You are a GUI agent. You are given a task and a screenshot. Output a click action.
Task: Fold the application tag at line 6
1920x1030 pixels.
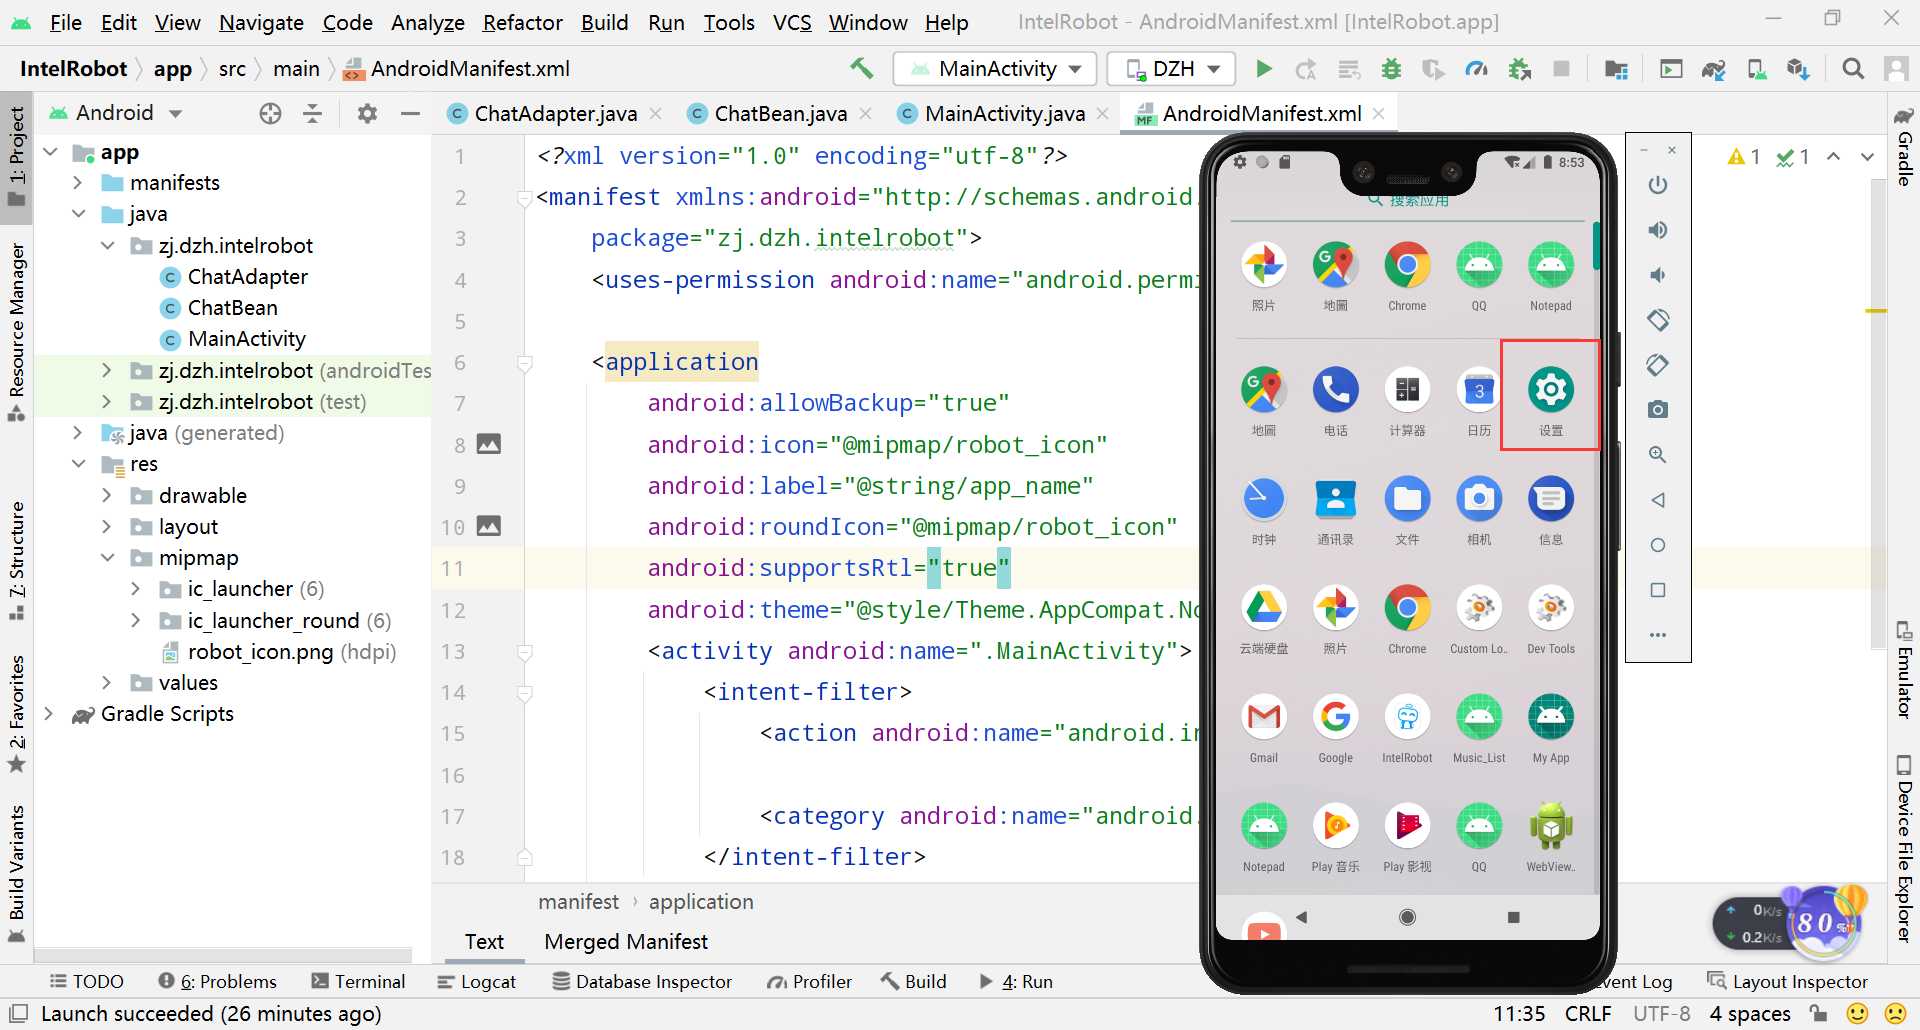[524, 362]
